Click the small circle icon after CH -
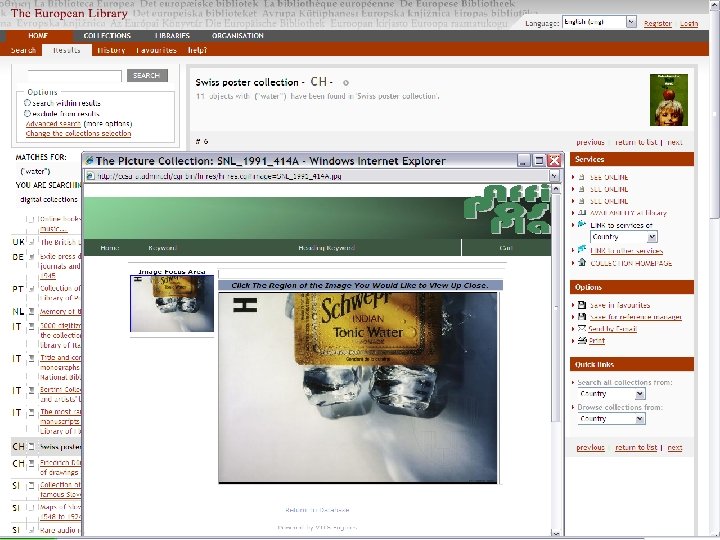 coord(346,83)
